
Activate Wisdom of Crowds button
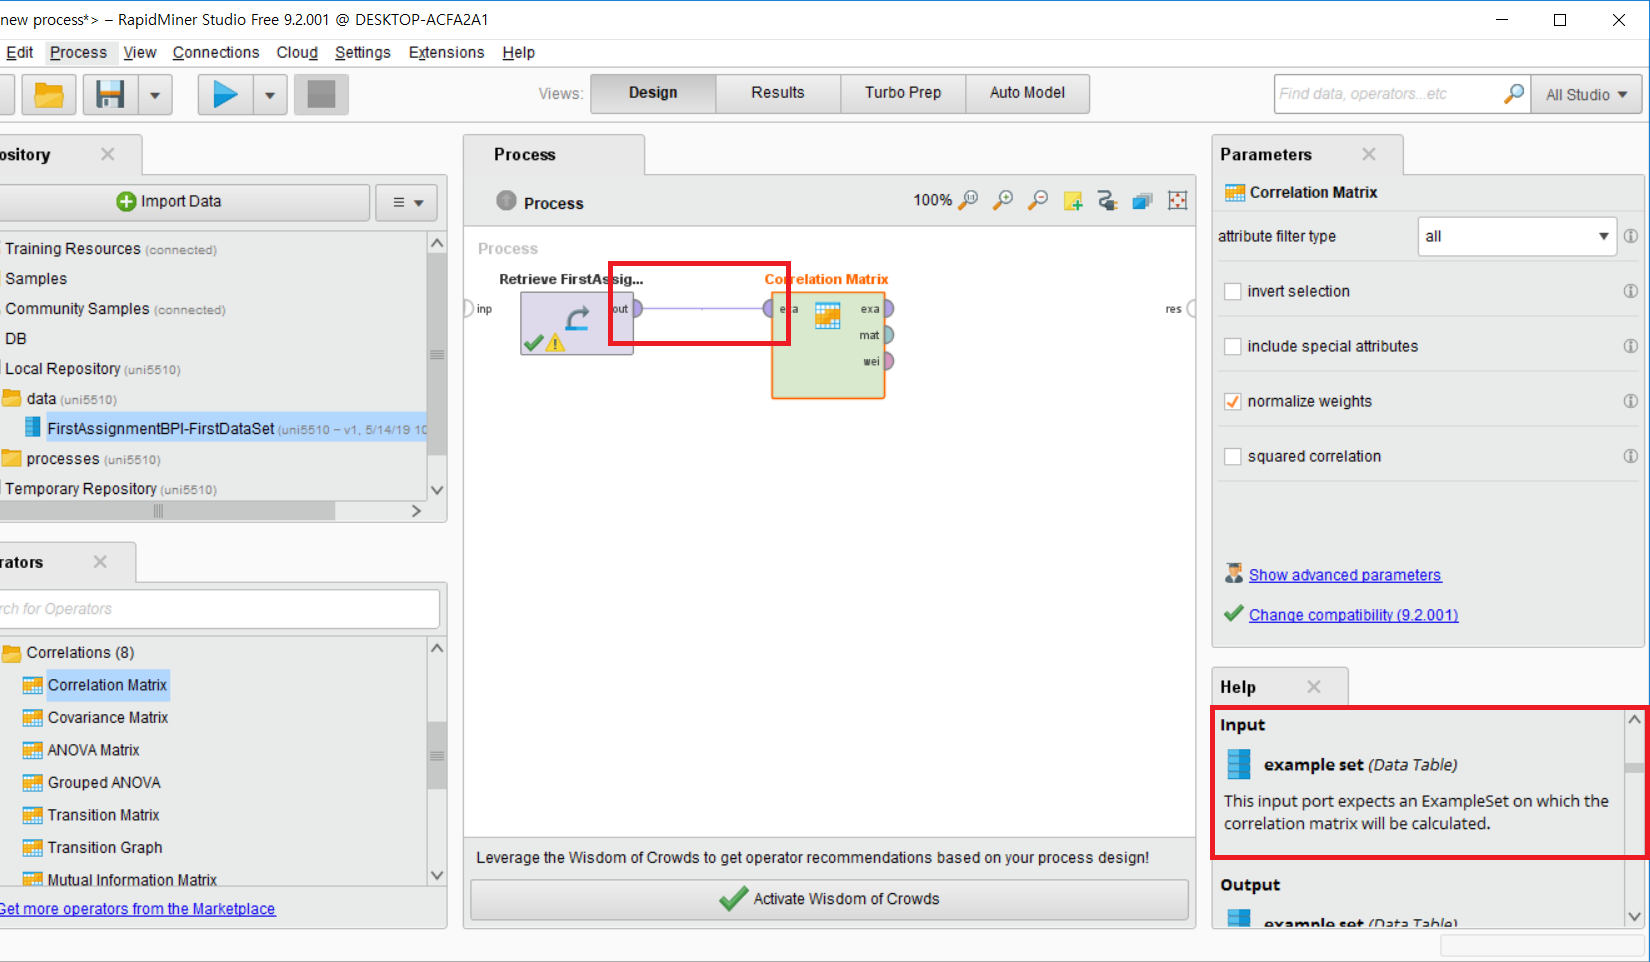(829, 899)
